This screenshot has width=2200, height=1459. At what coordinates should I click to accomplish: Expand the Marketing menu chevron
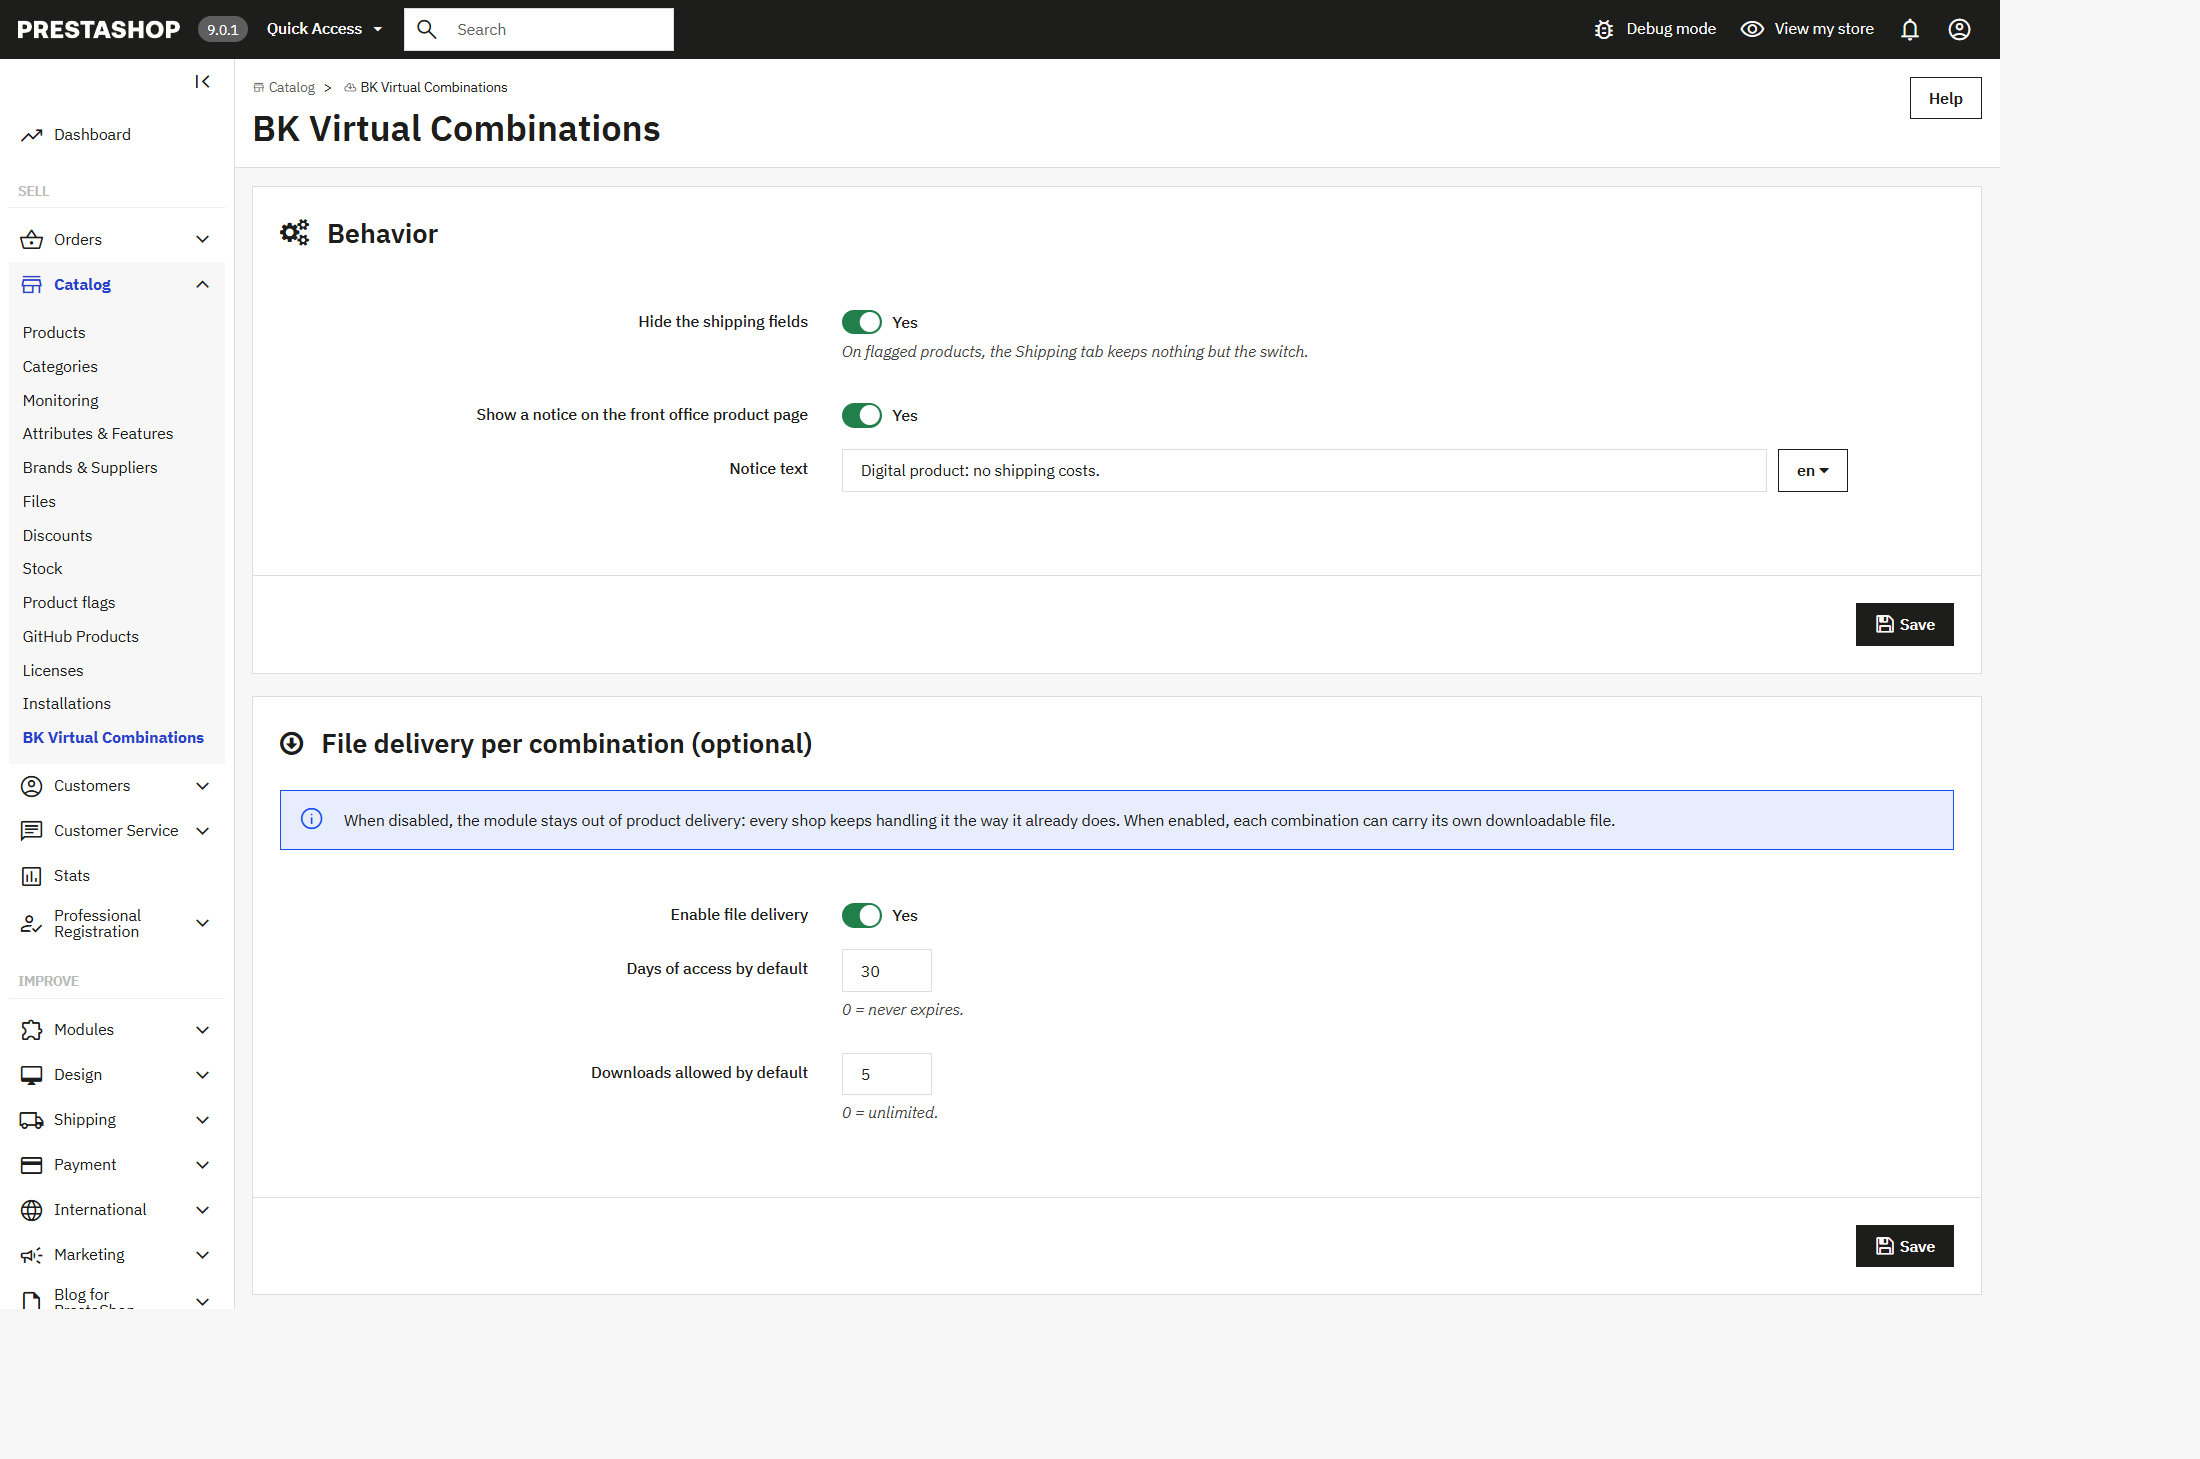click(x=202, y=1255)
